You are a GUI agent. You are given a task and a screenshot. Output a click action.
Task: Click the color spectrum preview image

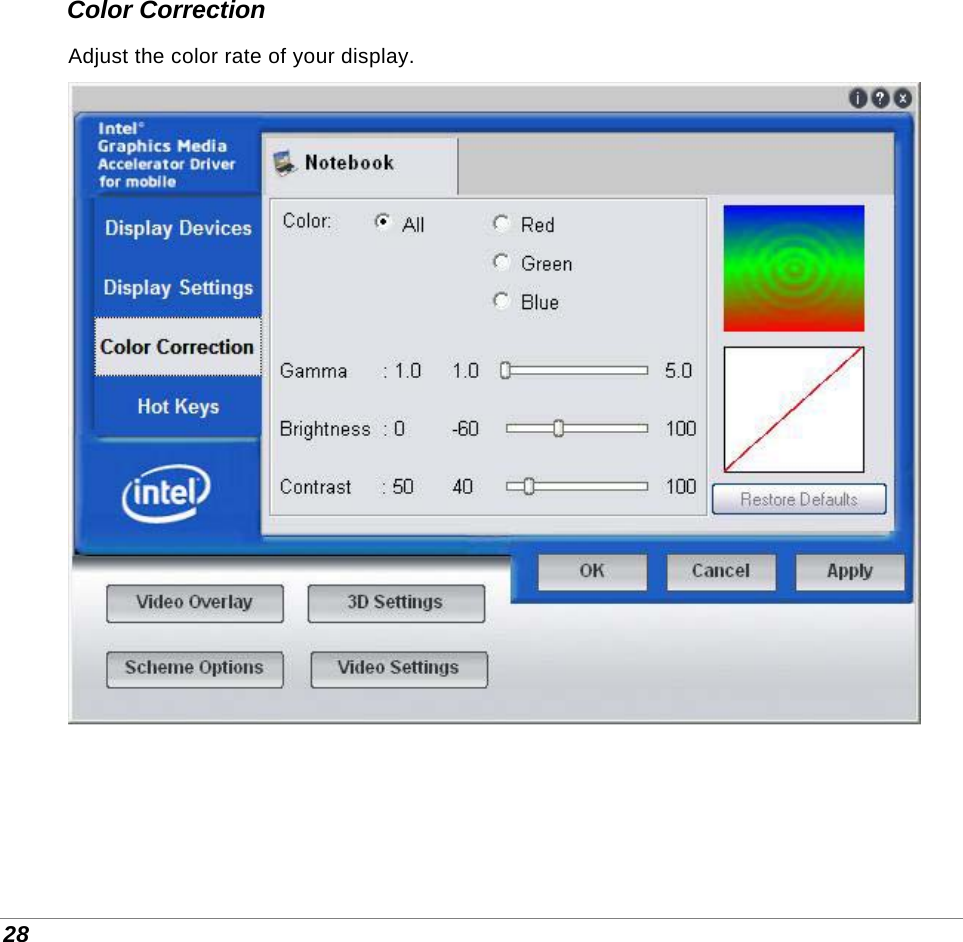(x=793, y=266)
